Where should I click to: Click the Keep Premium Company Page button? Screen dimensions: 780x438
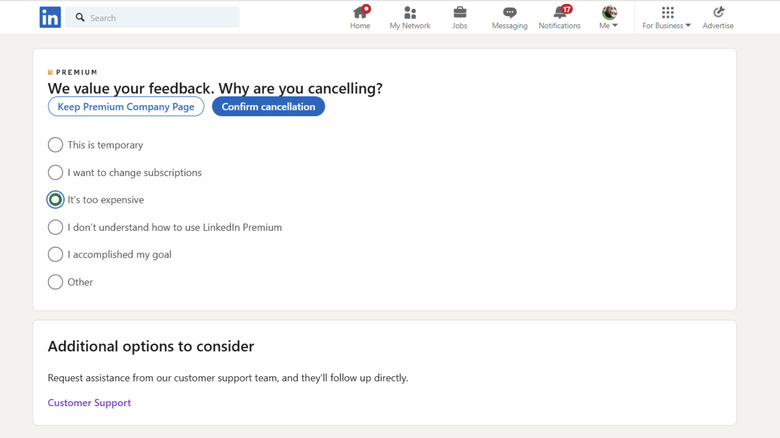[x=126, y=107]
